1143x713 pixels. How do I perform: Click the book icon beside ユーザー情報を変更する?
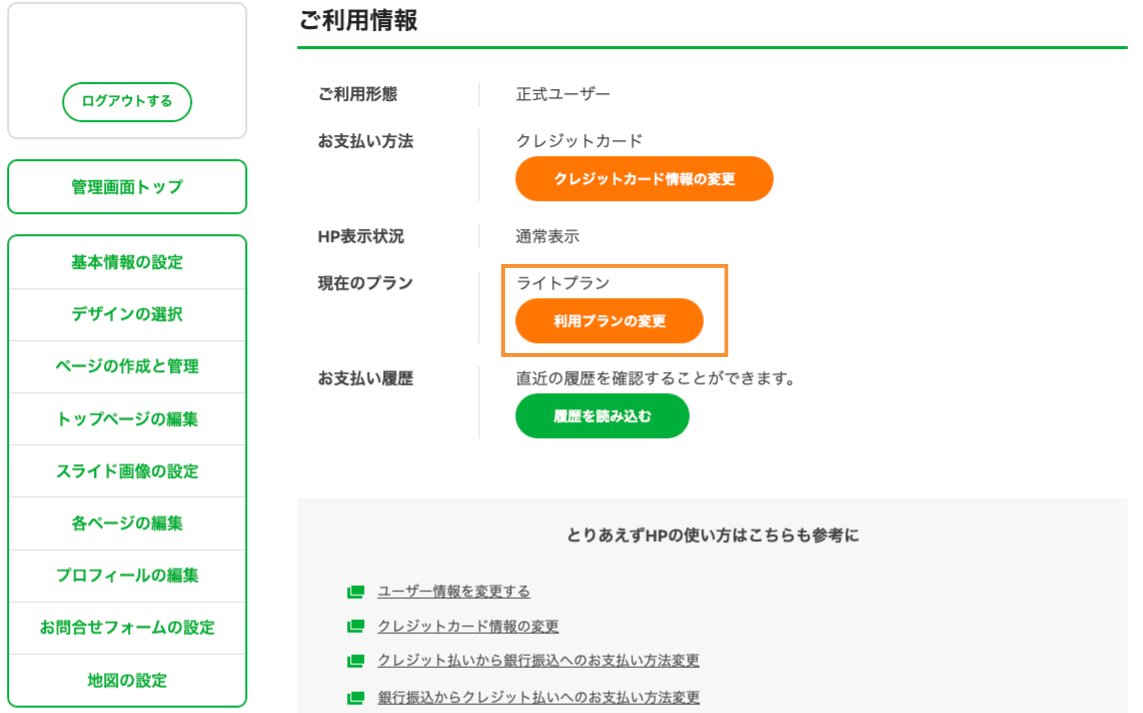353,592
